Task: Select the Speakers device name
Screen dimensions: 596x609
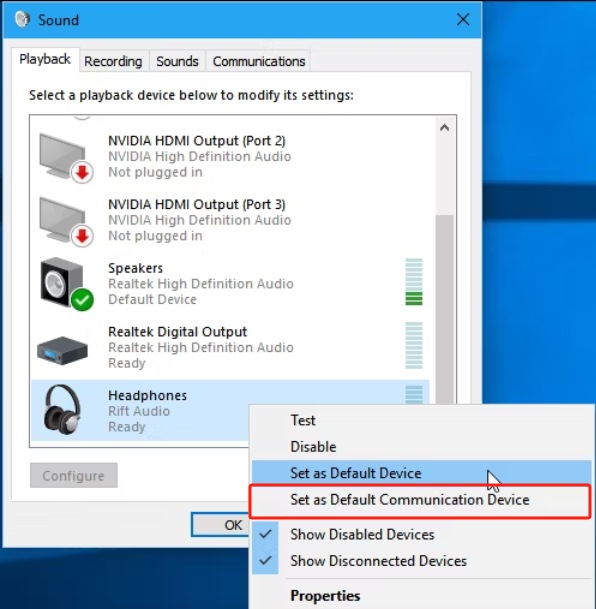Action: click(x=136, y=268)
